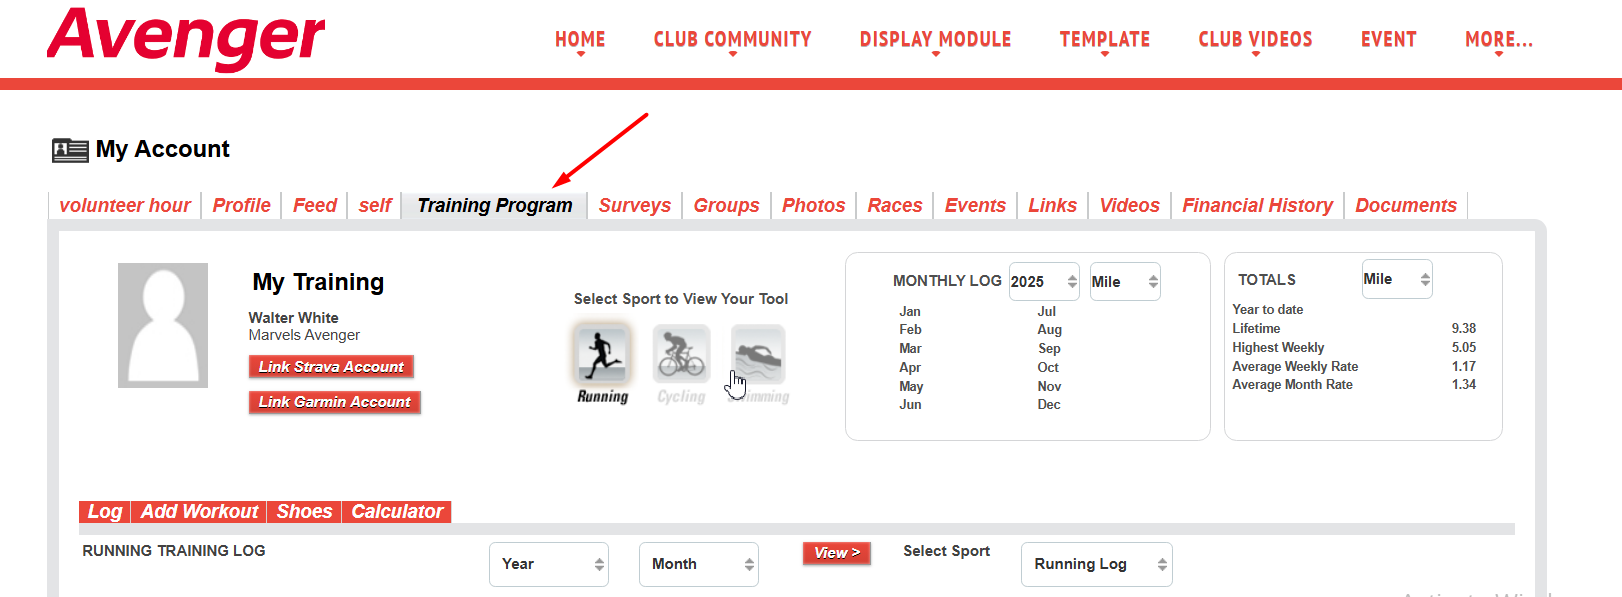Select the Swimming sport icon
This screenshot has width=1622, height=597.
click(758, 354)
